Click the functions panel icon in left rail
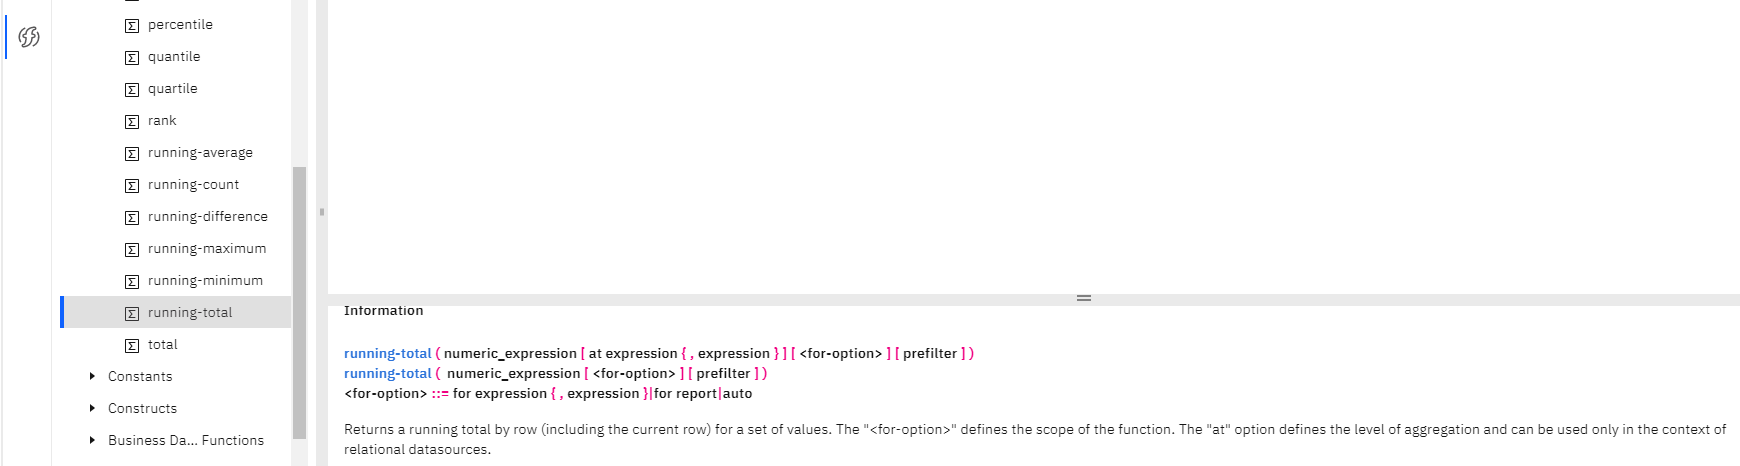This screenshot has height=466, width=1740. tap(29, 37)
